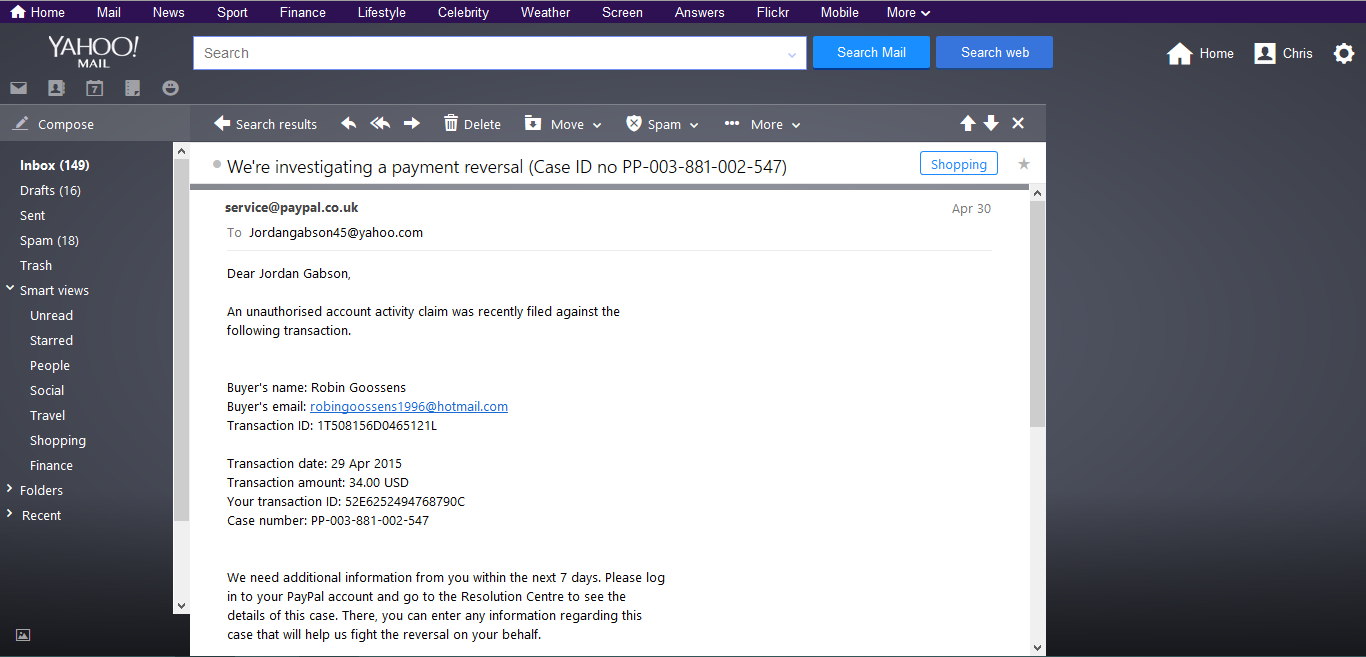This screenshot has width=1366, height=657.
Task: Click the Forward arrow icon
Action: (x=412, y=123)
